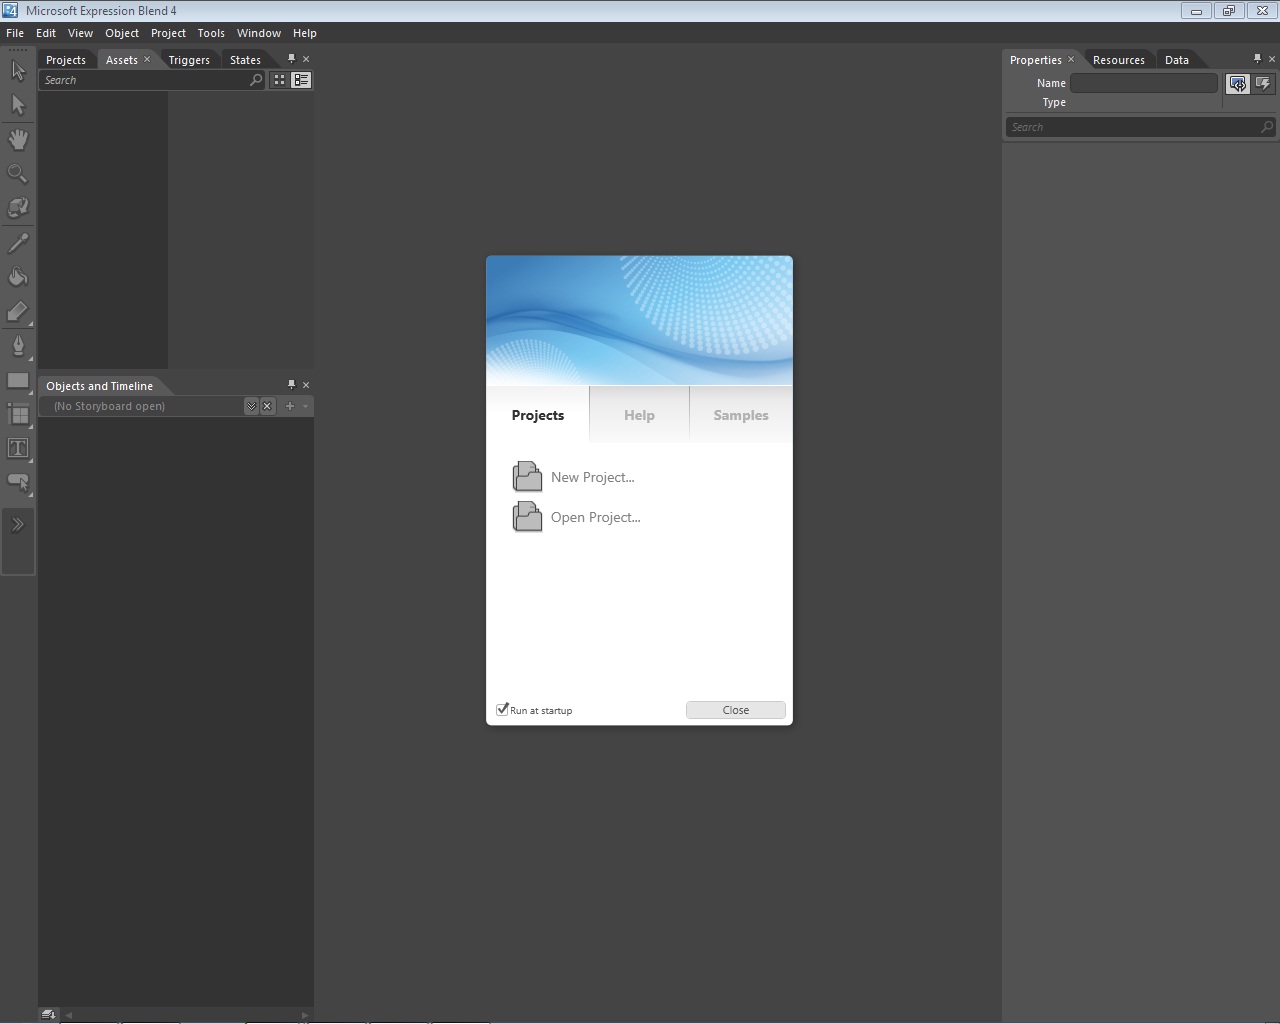The width and height of the screenshot is (1280, 1024).
Task: Select the Paint Bucket tool
Action: click(18, 277)
